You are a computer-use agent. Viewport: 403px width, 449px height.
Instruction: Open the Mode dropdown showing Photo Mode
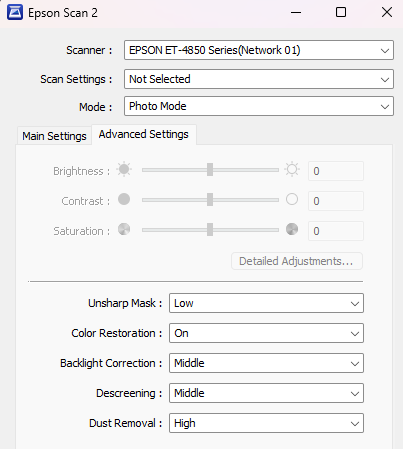pos(259,106)
